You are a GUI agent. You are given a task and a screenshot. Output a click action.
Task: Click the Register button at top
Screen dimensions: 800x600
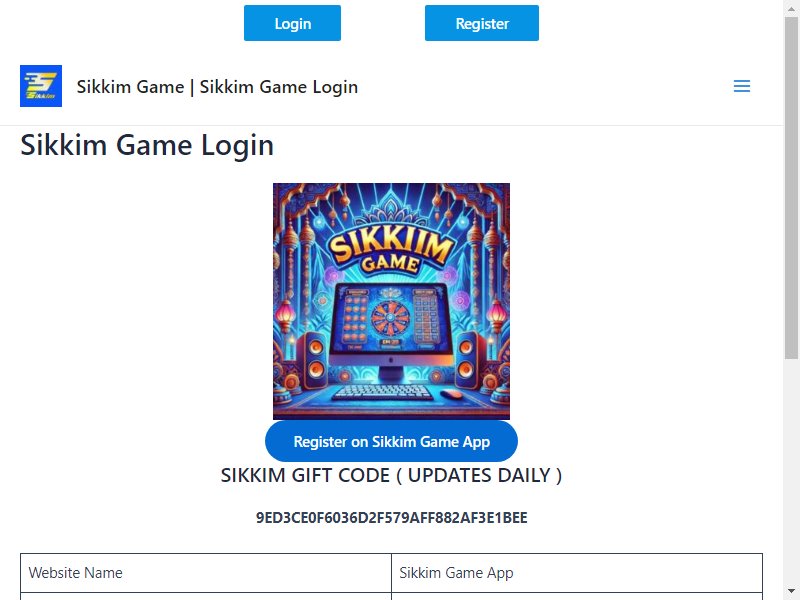(482, 23)
